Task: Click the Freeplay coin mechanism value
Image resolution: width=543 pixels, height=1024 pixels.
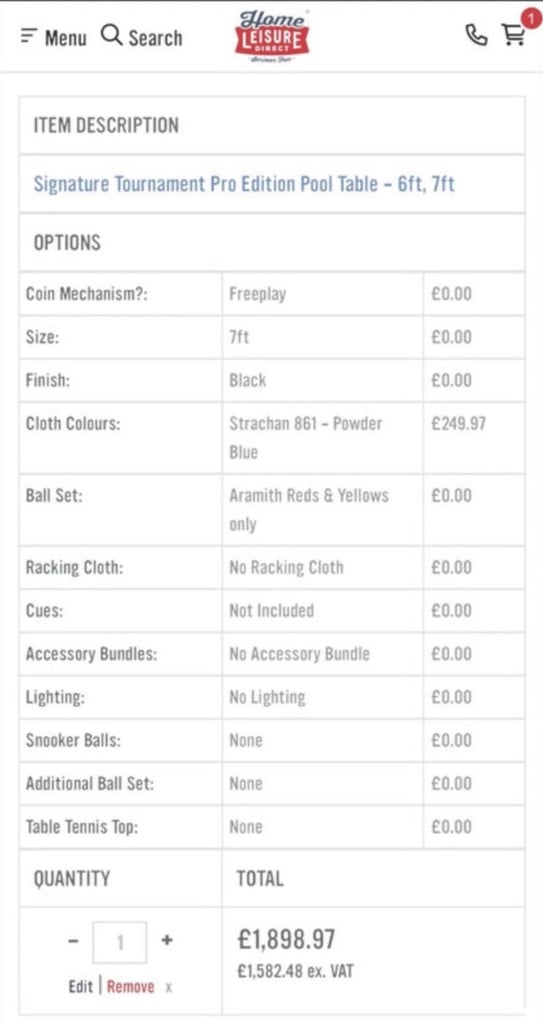Action: [257, 294]
